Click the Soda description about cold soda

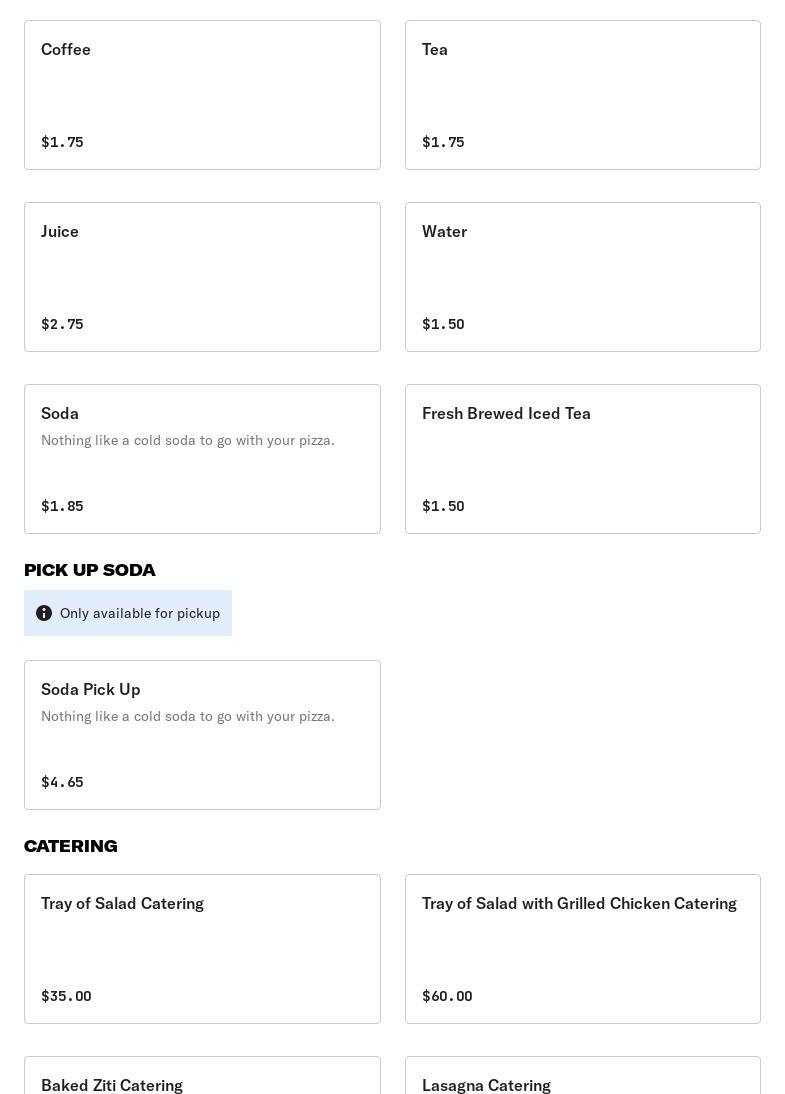(188, 440)
